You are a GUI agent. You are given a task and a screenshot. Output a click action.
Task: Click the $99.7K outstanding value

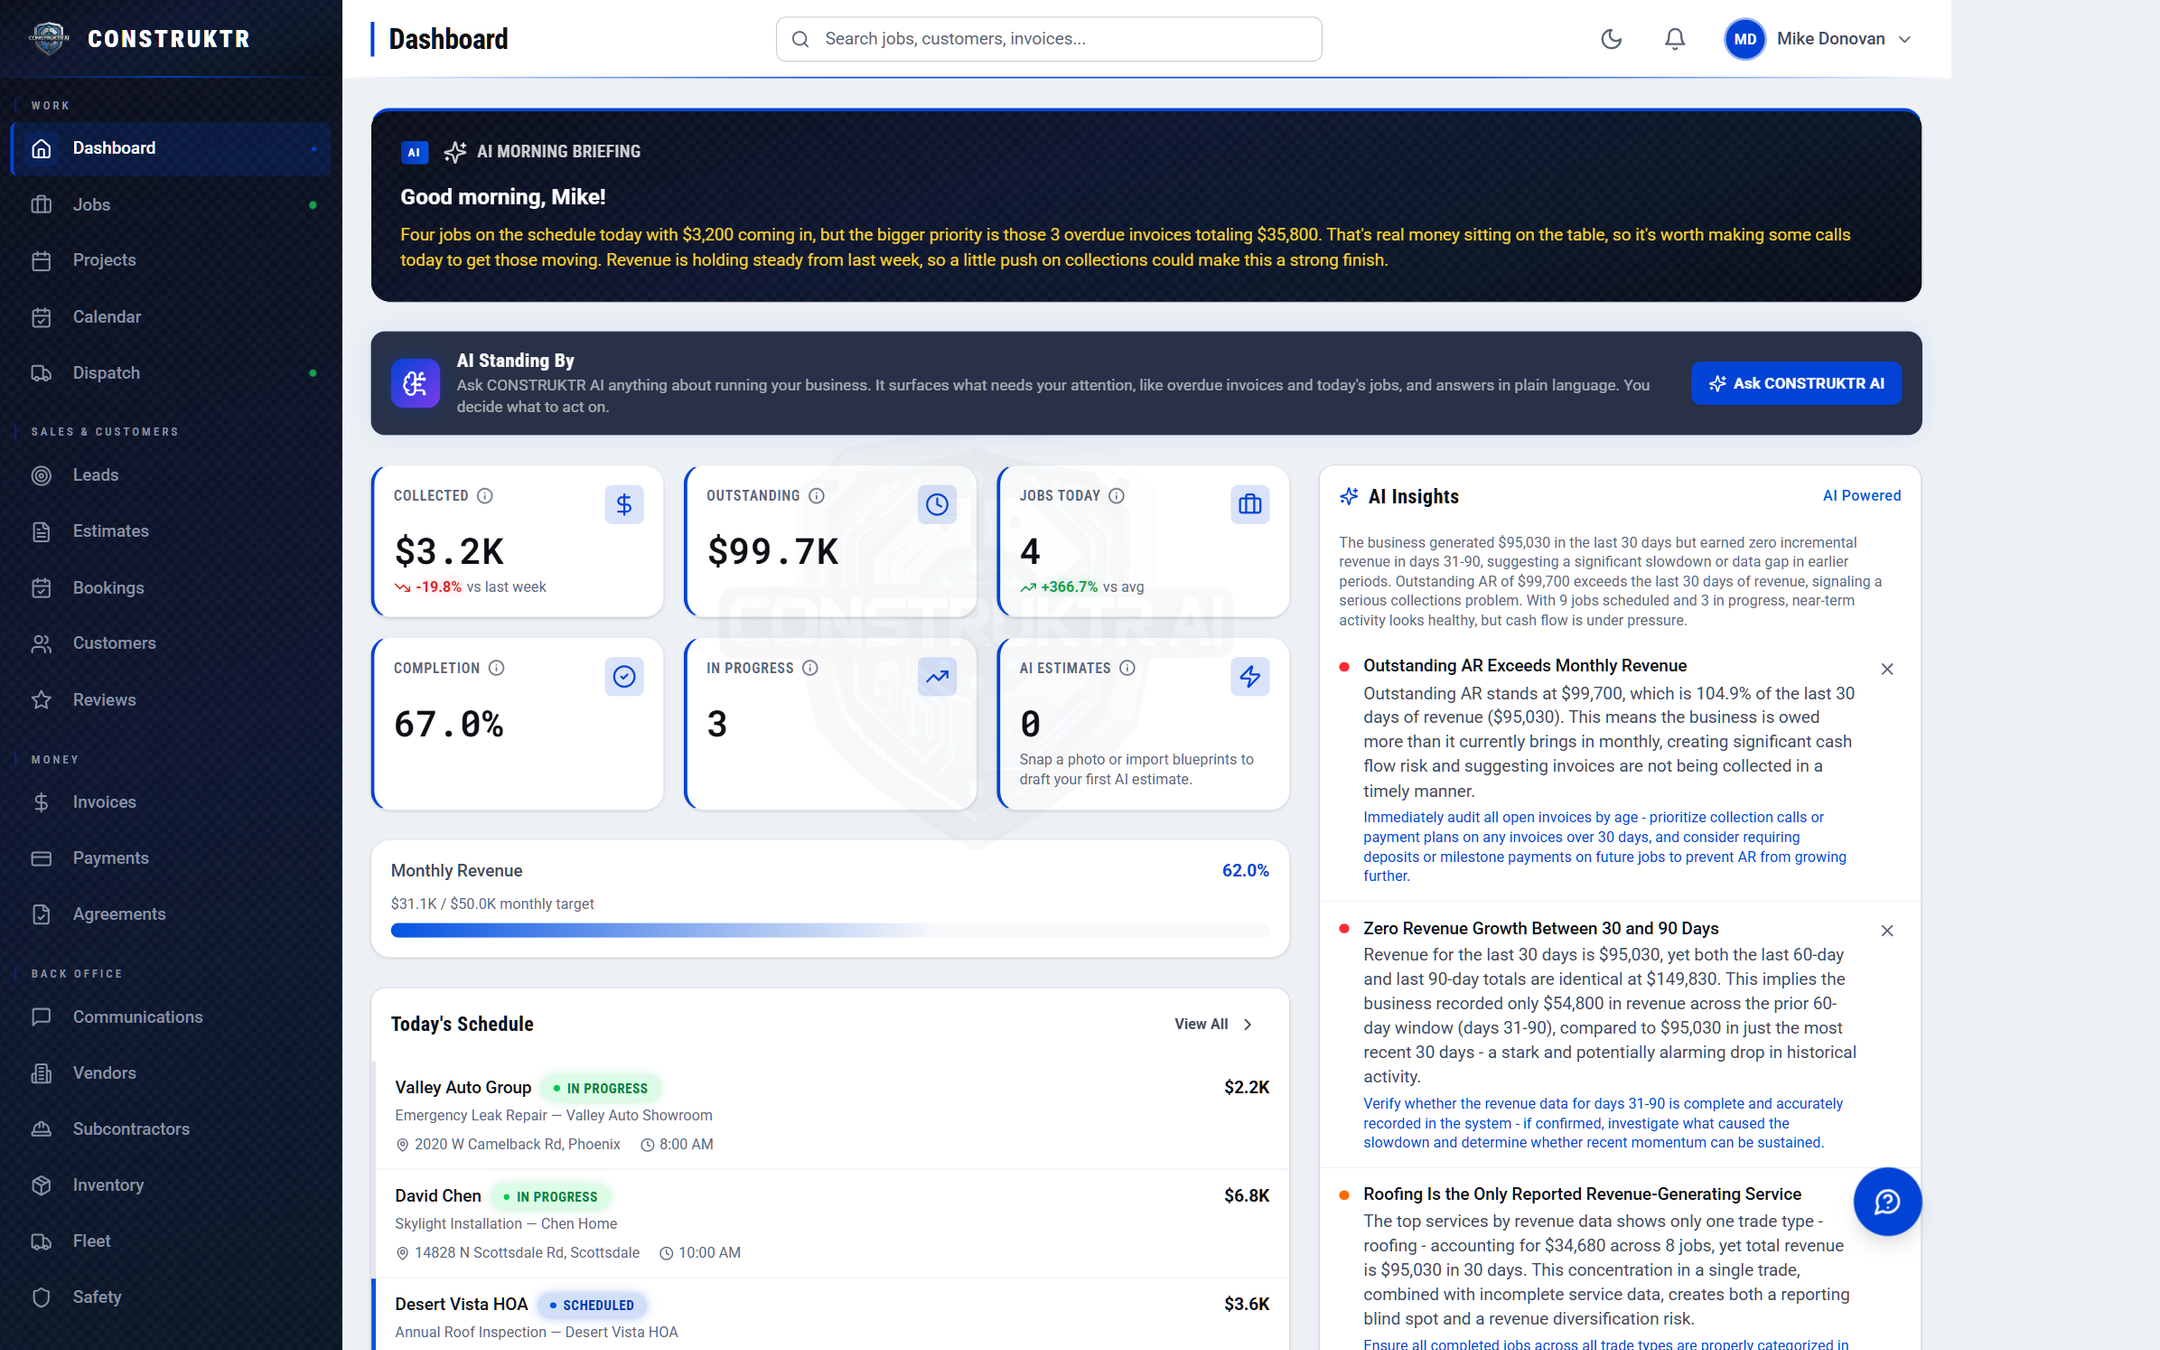[773, 552]
